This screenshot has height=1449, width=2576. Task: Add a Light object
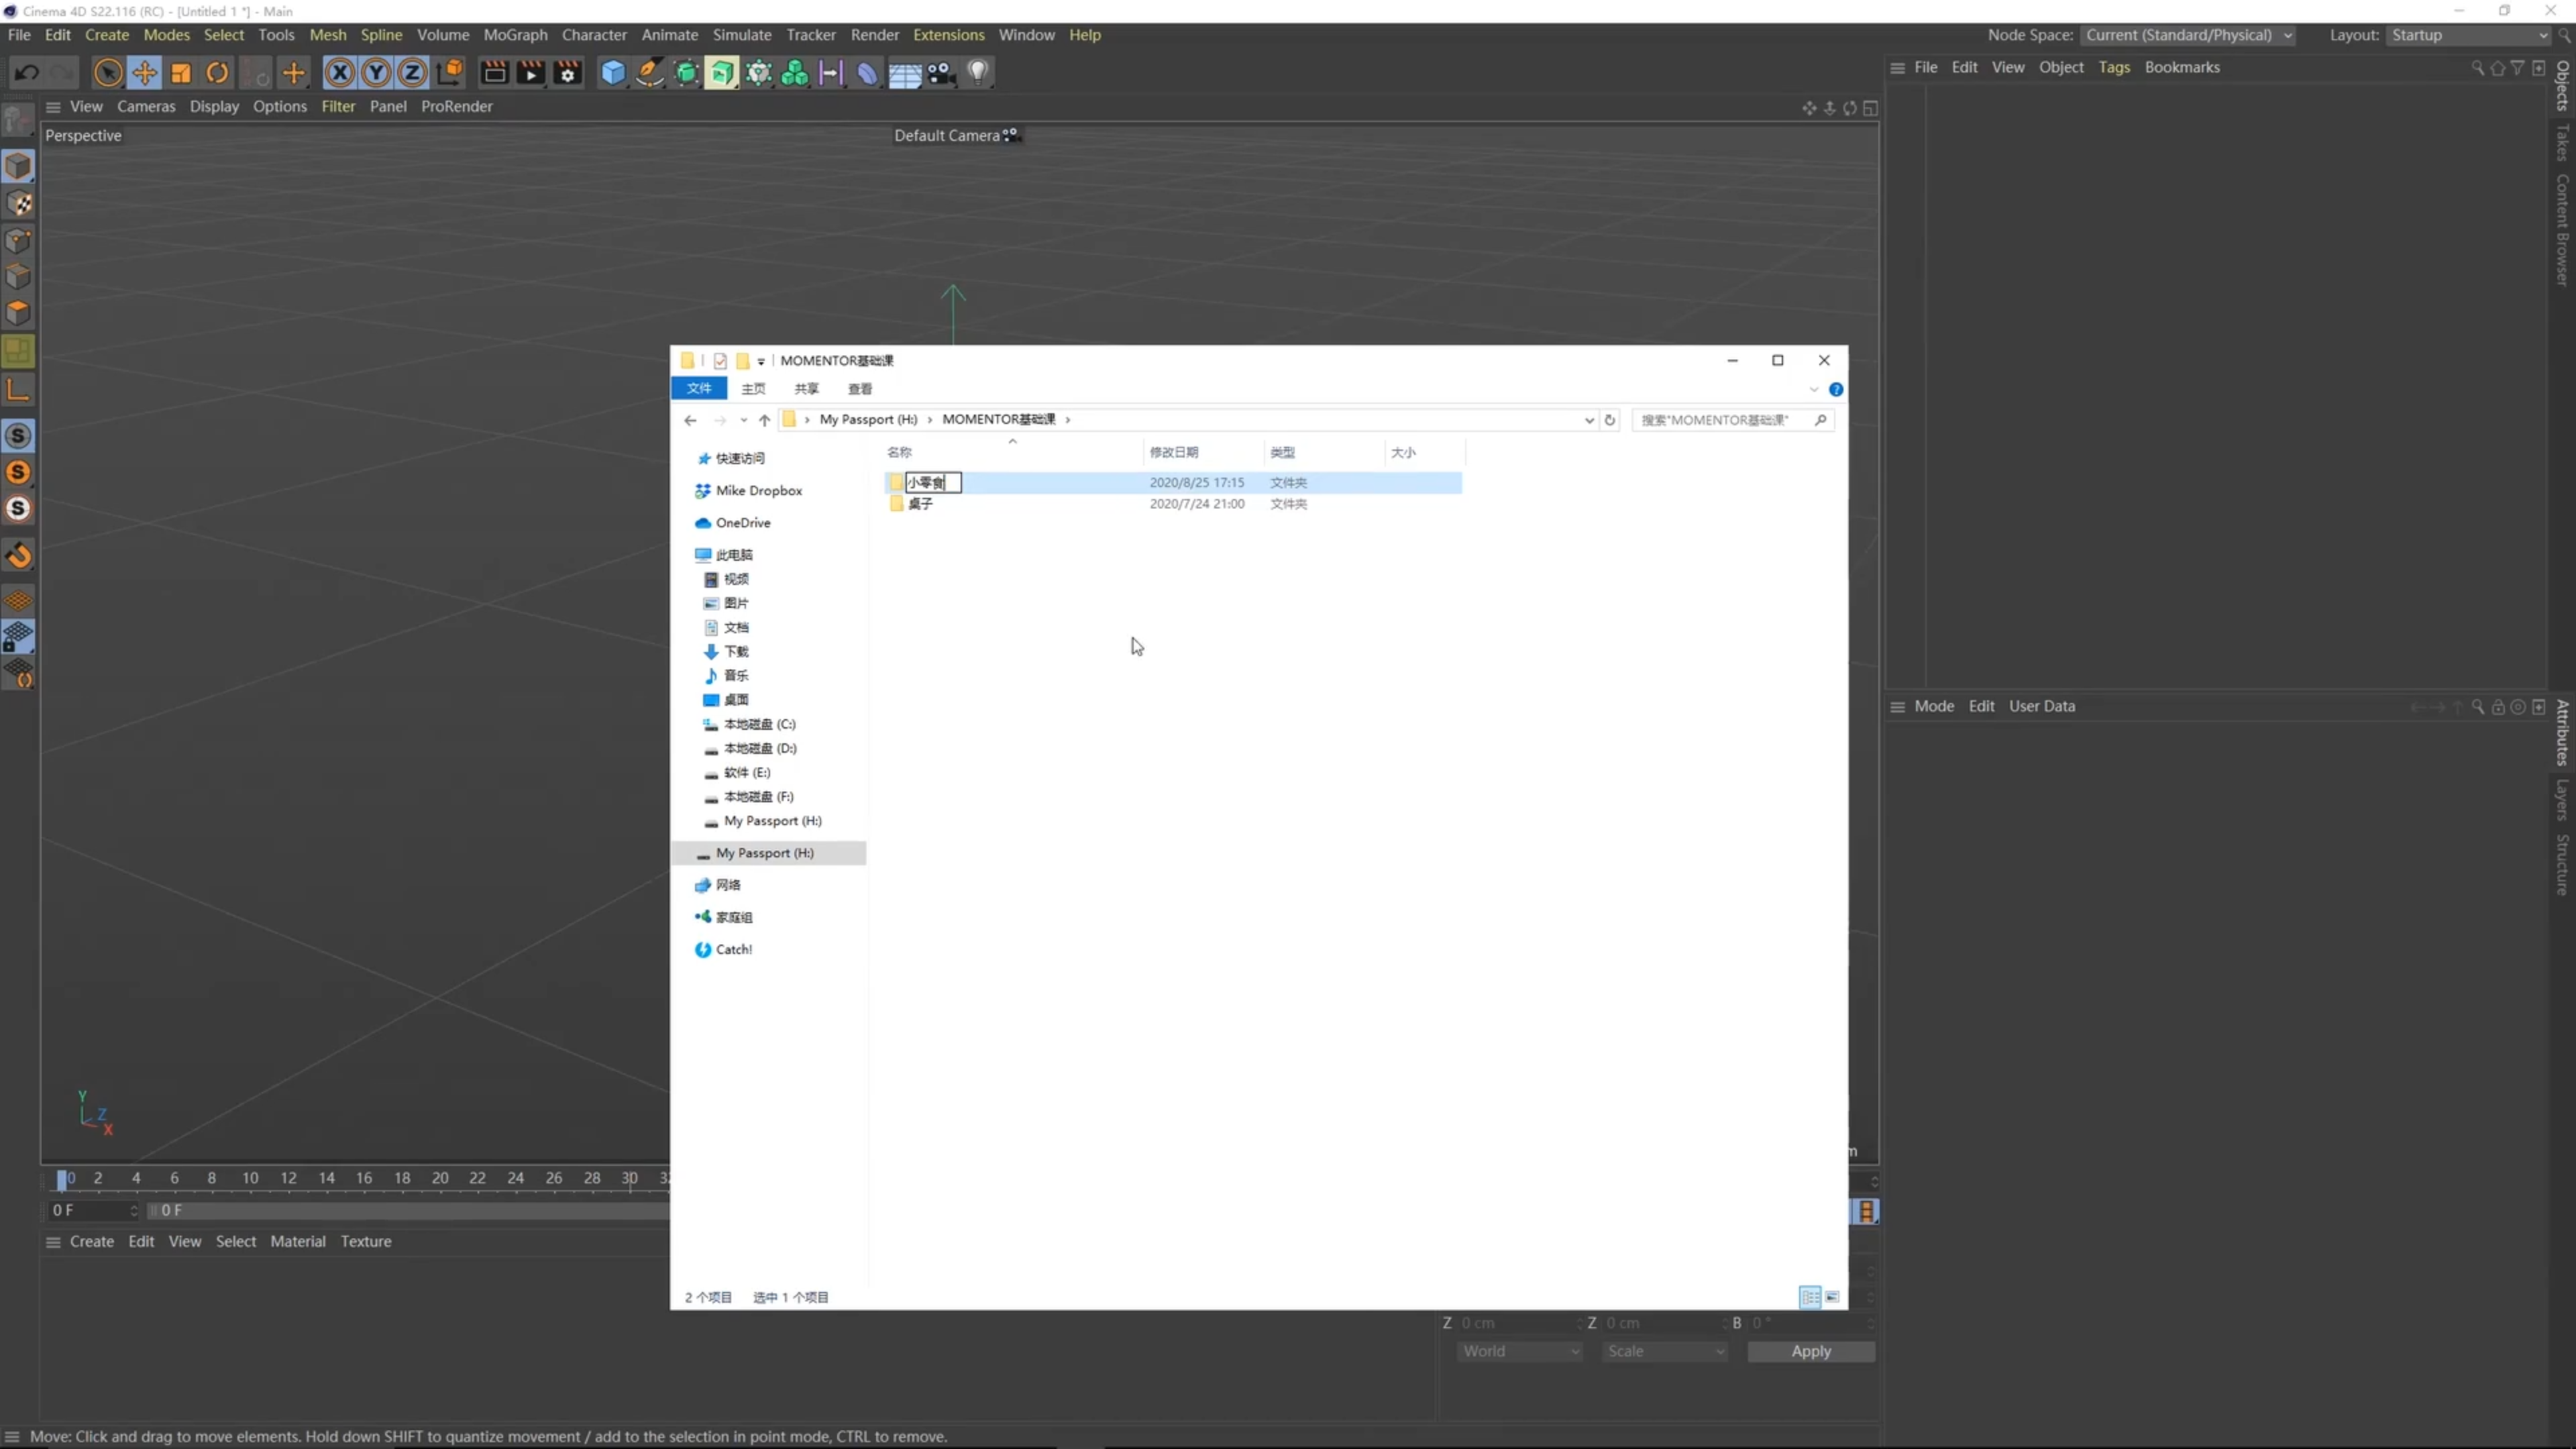978,72
